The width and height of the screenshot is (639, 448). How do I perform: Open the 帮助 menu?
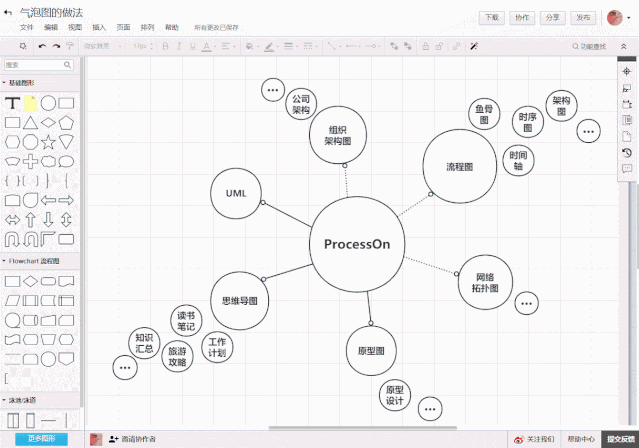pos(172,27)
